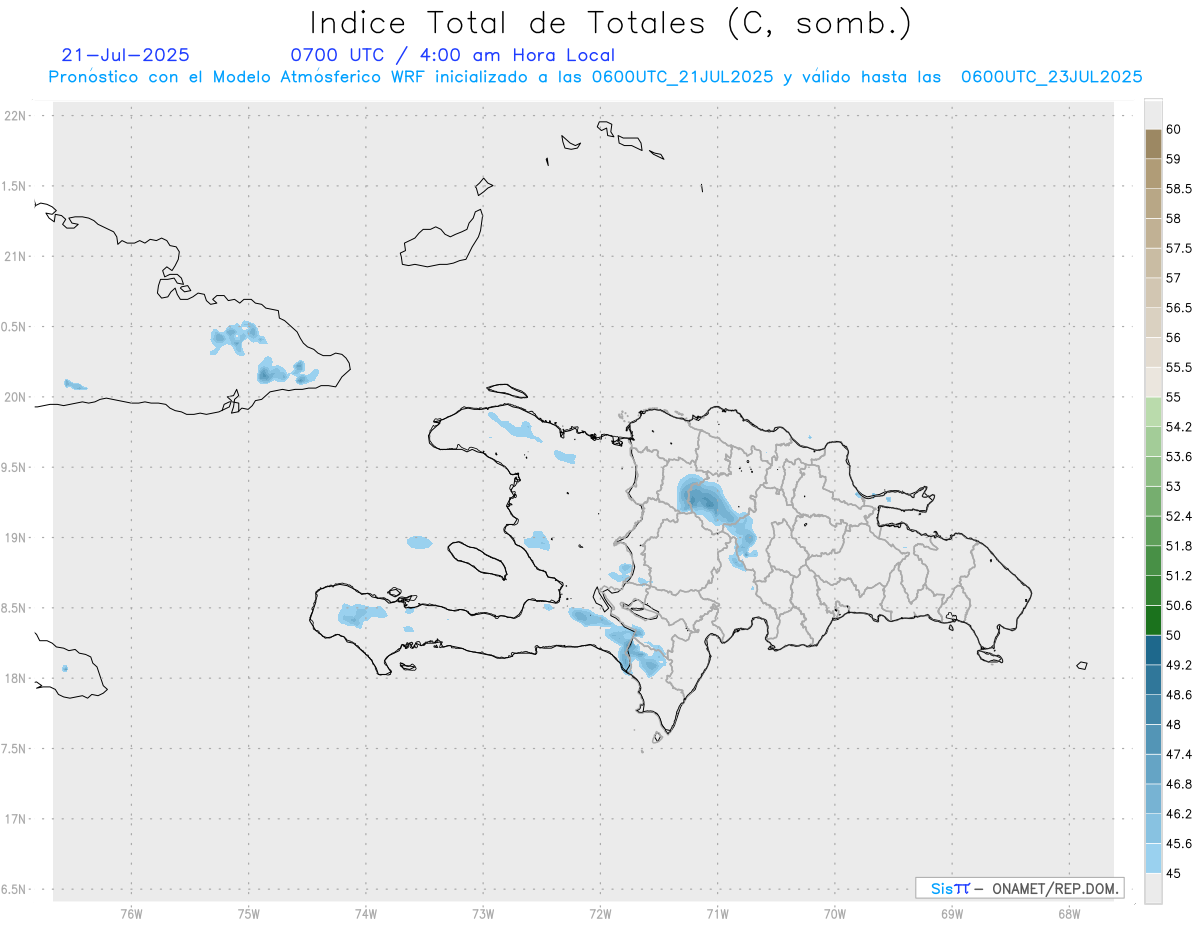Viewport: 1200px width, 927px height.
Task: Click the "20N" latitude label
Action: coord(15,397)
